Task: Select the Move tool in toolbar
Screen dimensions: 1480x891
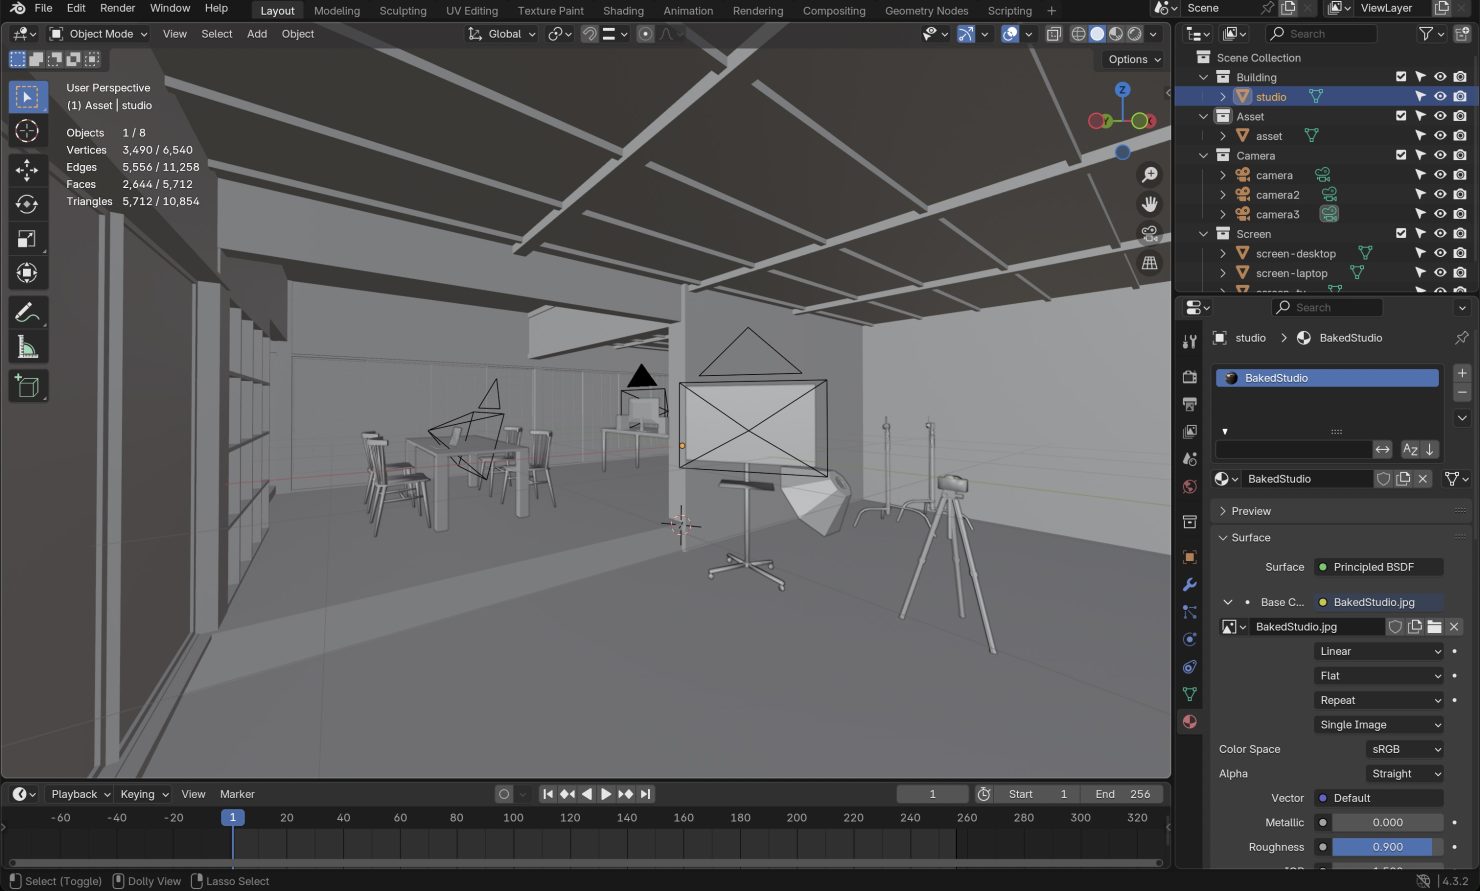Action: [x=27, y=169]
